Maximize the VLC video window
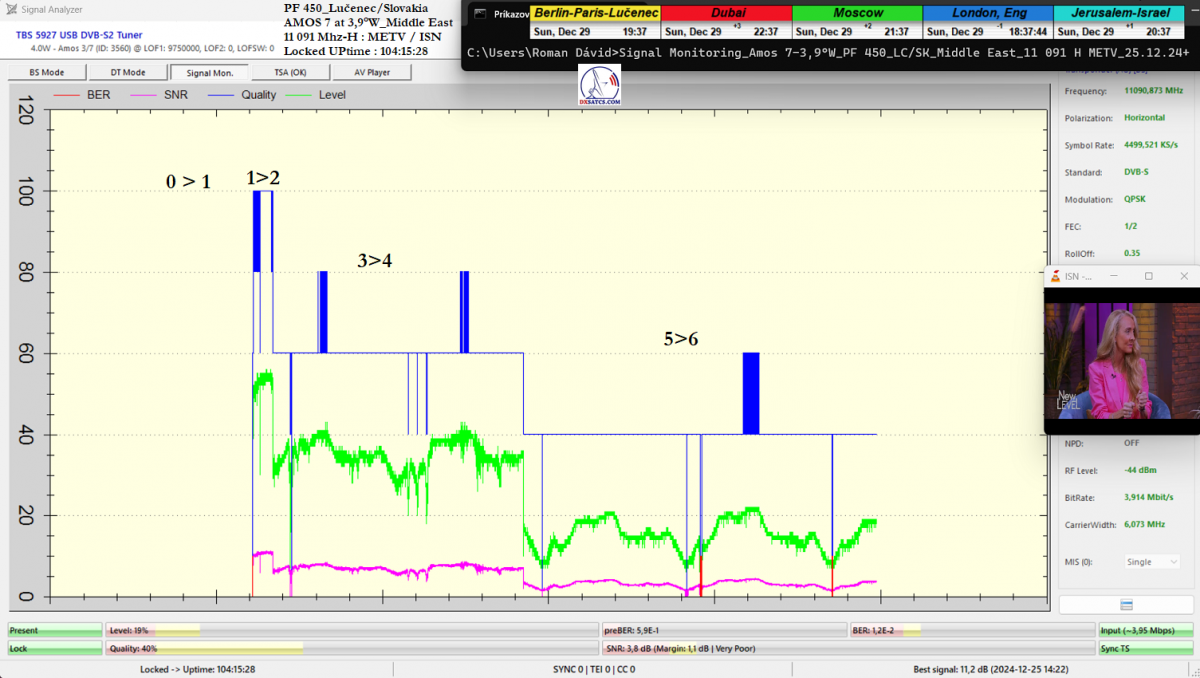Screen dimensions: 1200x678 (x=1148, y=276)
